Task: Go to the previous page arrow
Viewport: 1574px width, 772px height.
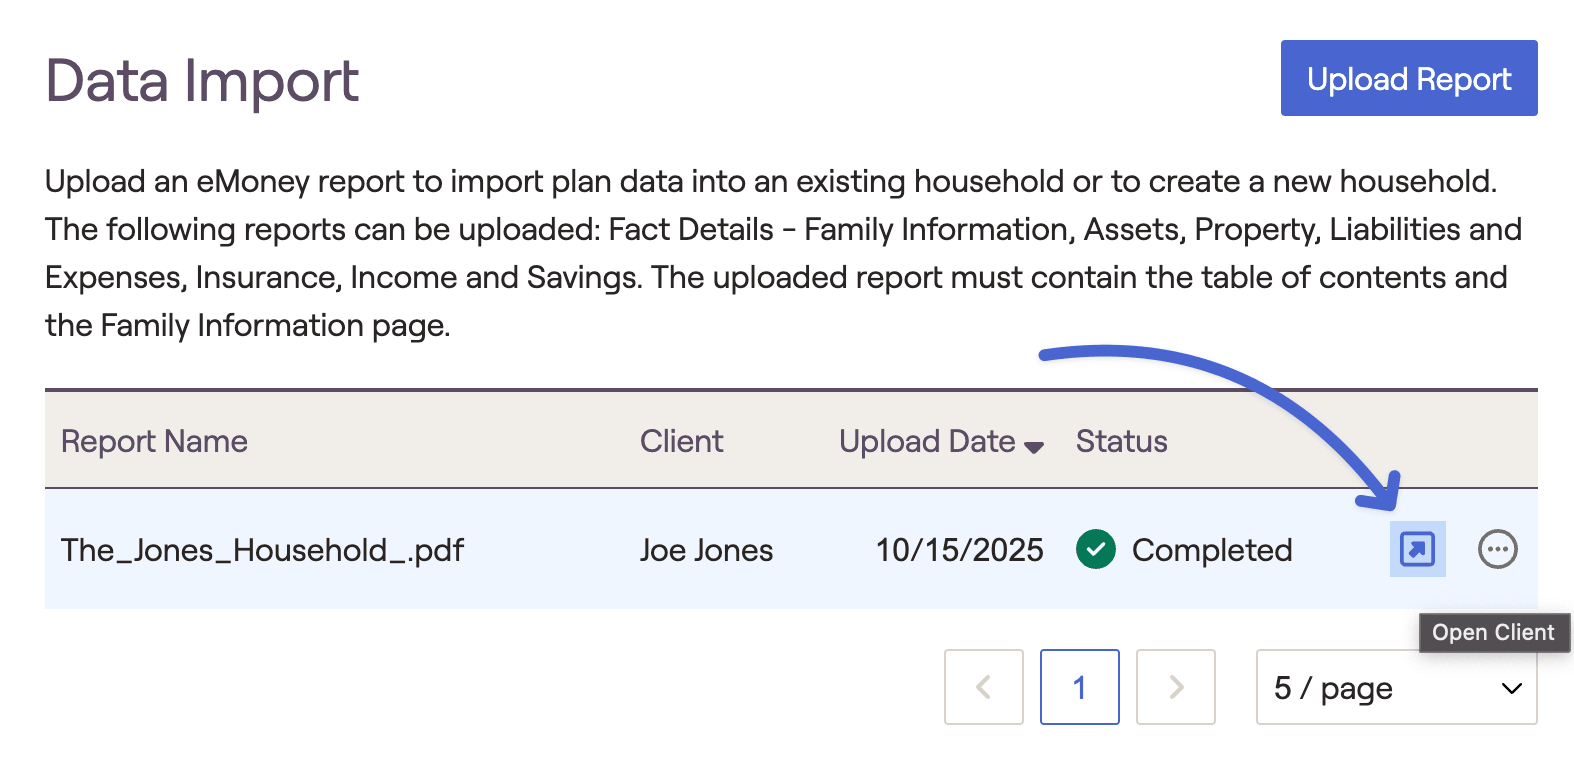Action: pyautogui.click(x=983, y=687)
